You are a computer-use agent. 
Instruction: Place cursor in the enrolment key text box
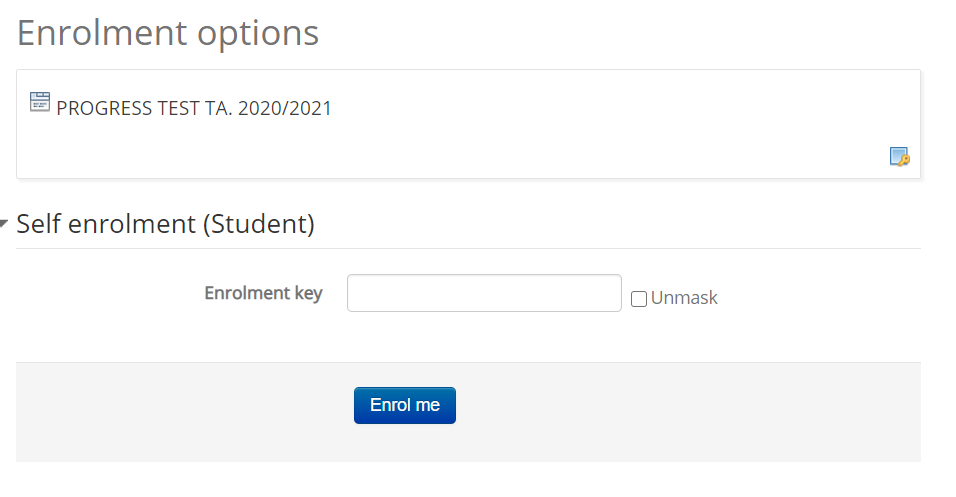(x=484, y=293)
